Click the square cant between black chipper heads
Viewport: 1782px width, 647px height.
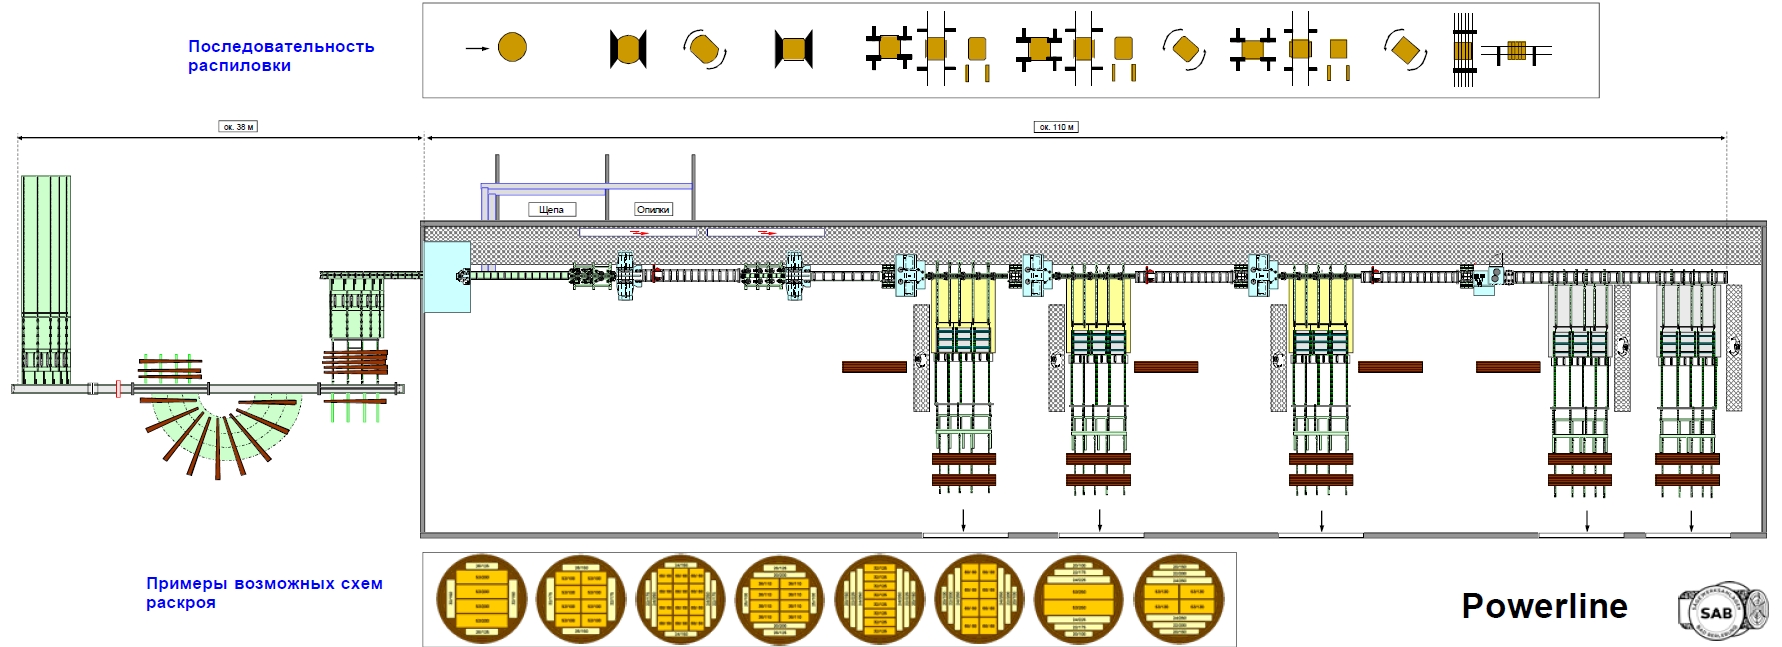[794, 49]
